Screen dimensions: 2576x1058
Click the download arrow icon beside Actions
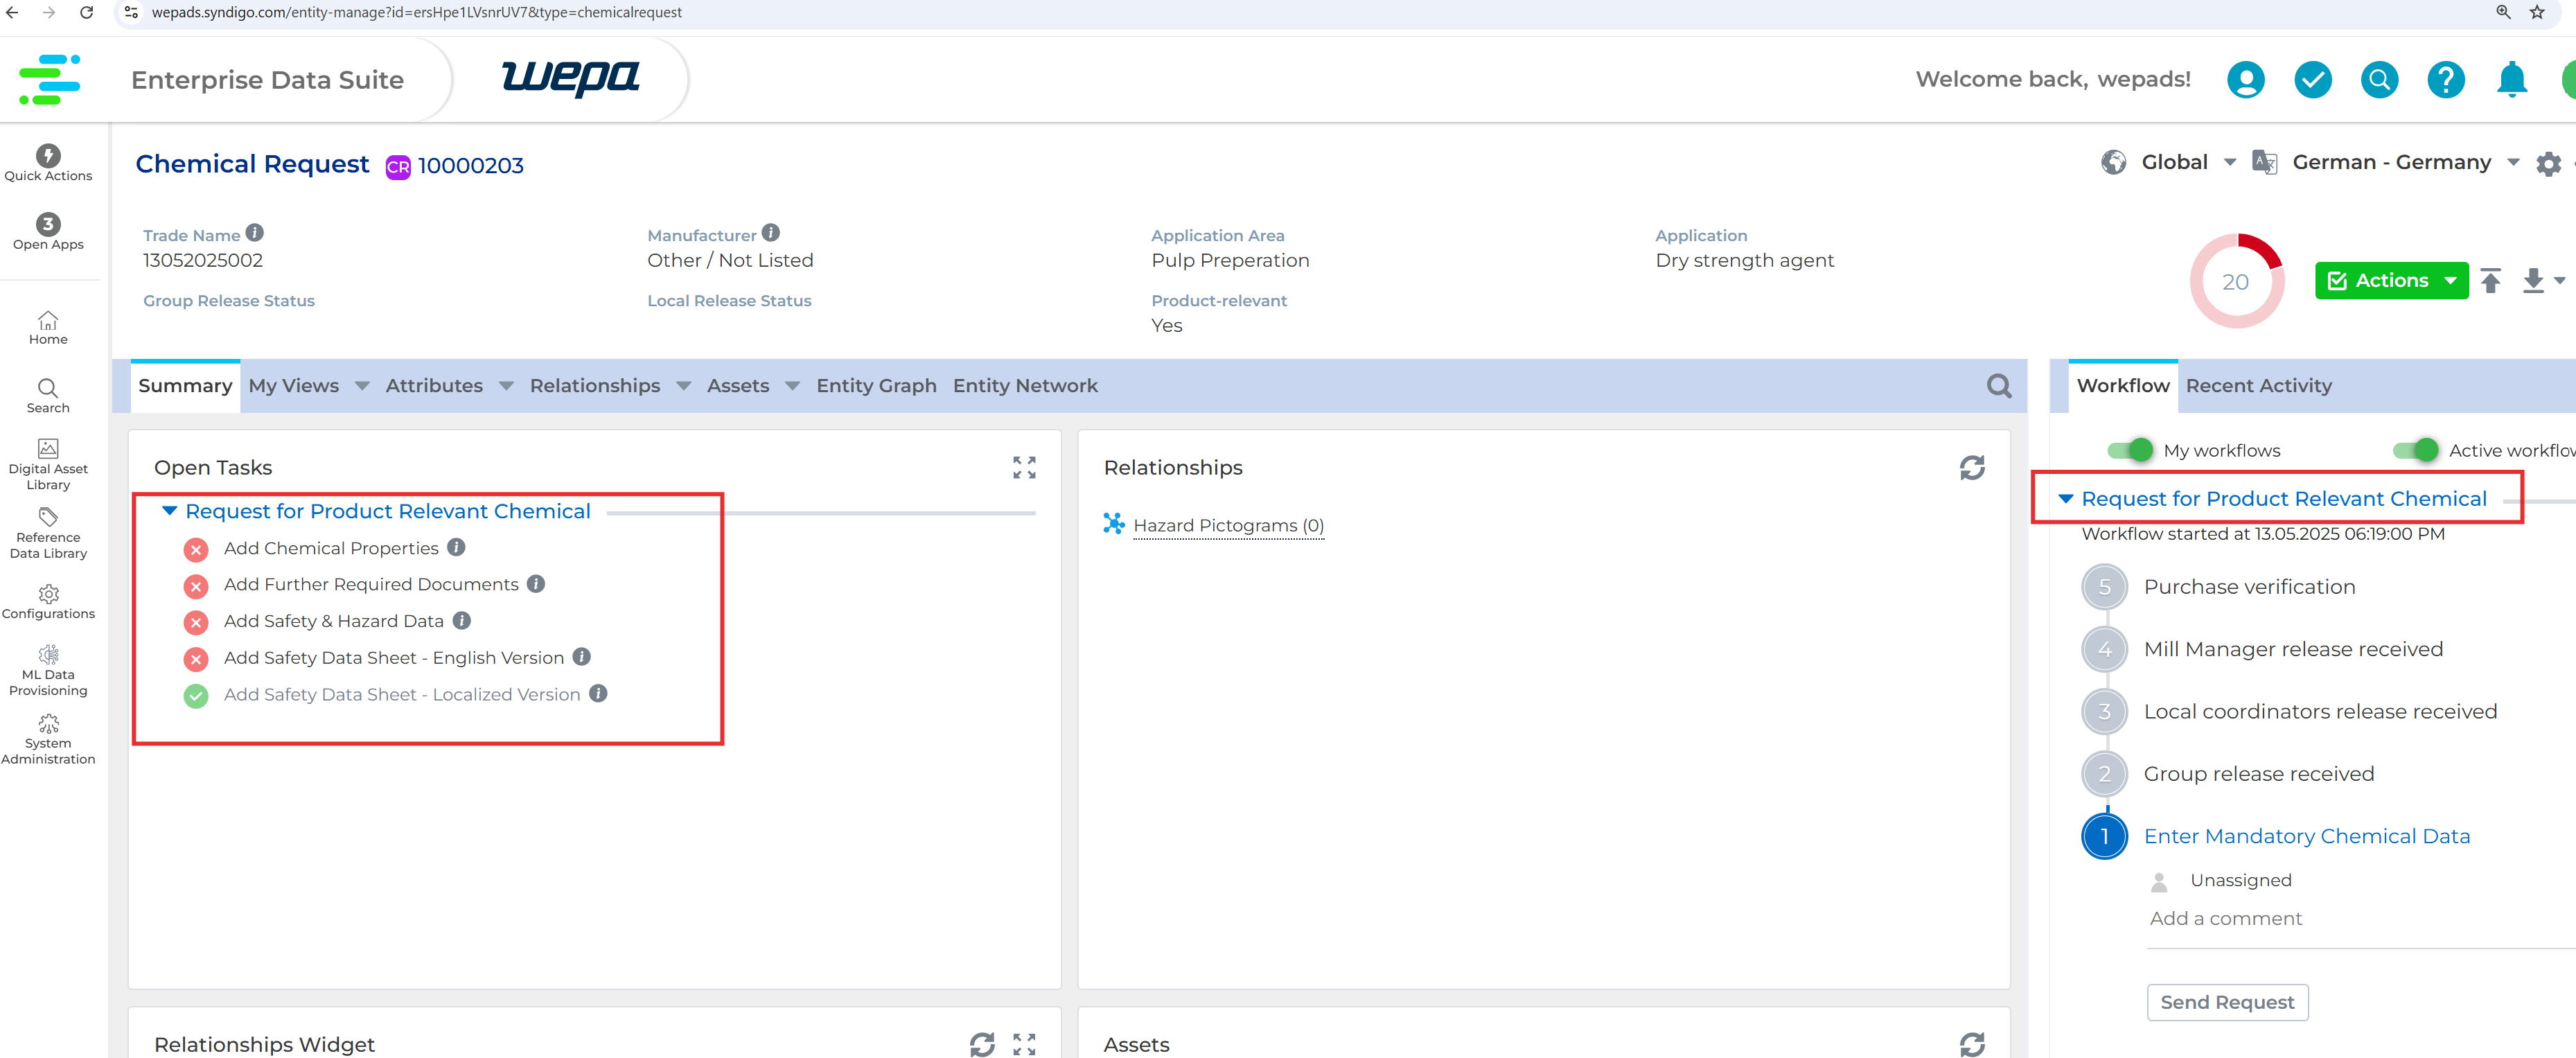point(2533,281)
